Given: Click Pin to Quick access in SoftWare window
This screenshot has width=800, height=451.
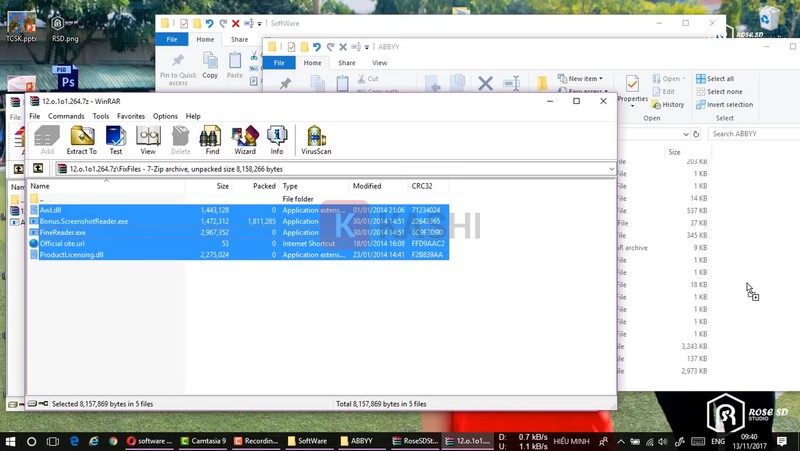Looking at the screenshot, I should (x=178, y=69).
